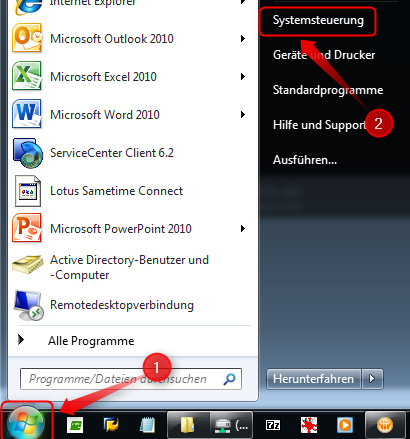The image size is (410, 439).
Task: Open Standardprogramme
Action: pos(328,90)
